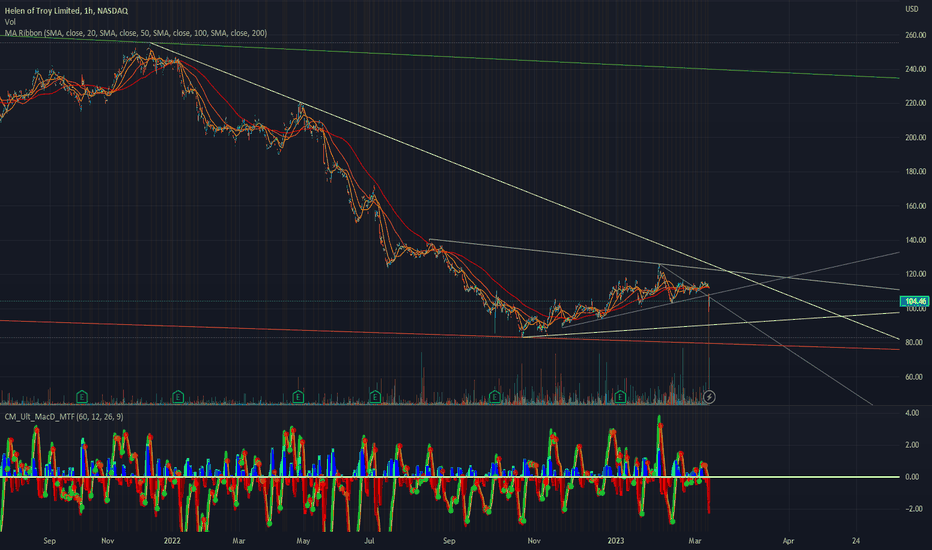Click the 0.00 MACD scale label
This screenshot has width=932, height=550.
coord(912,477)
